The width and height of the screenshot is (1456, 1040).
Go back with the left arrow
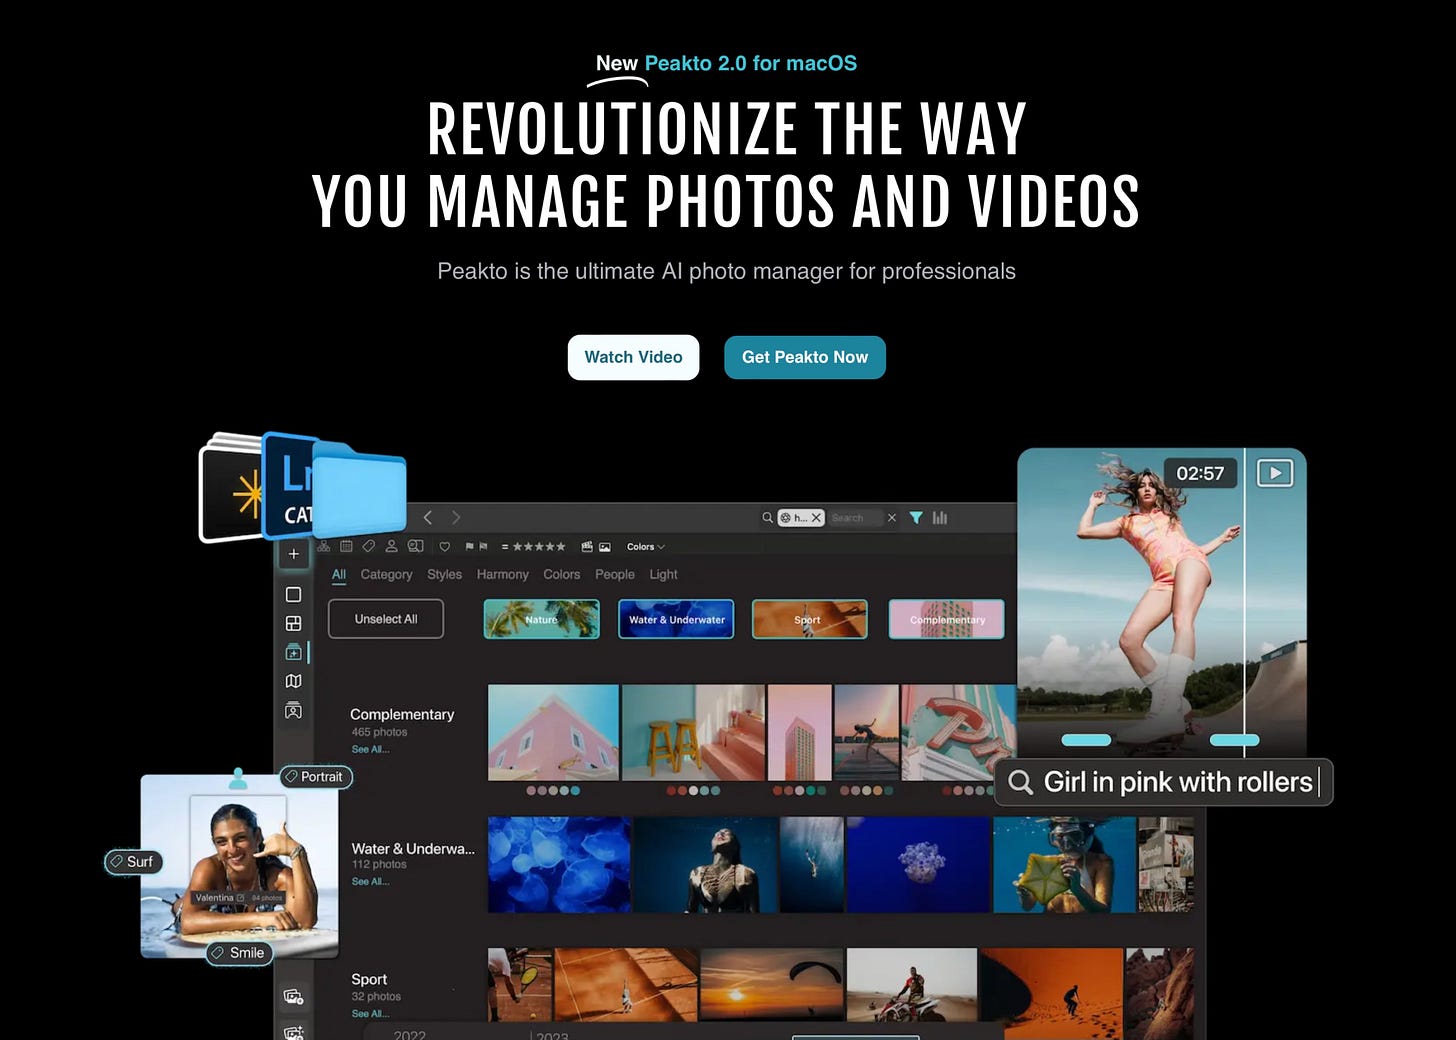tap(428, 517)
